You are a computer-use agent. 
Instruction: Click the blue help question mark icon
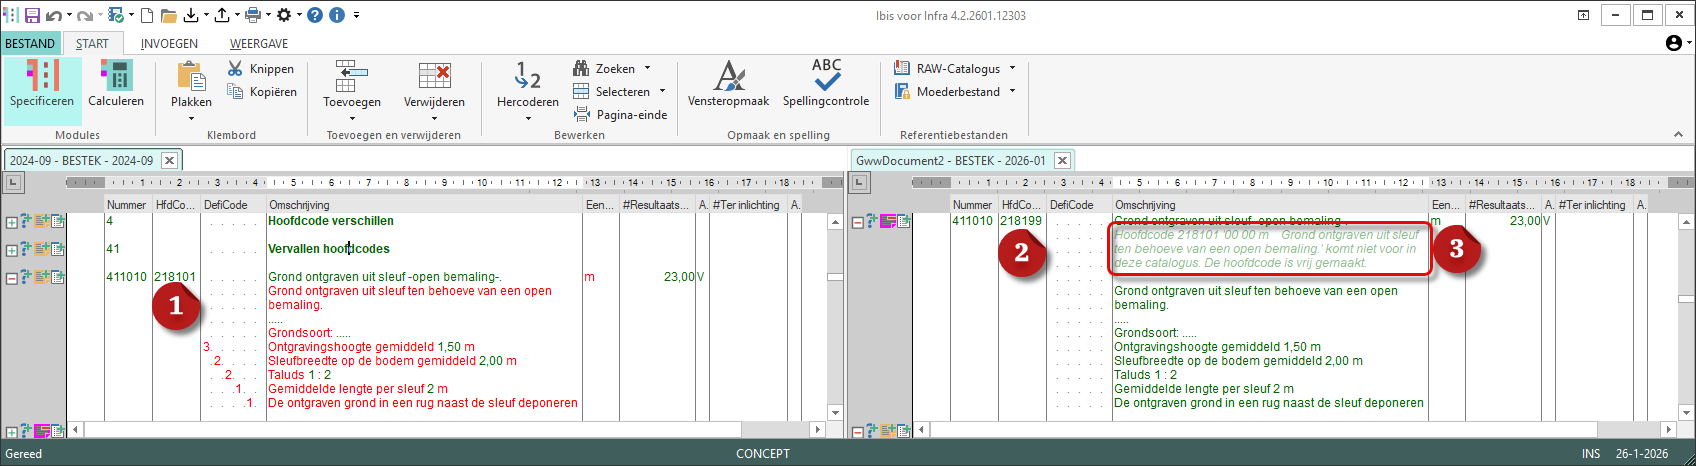click(x=315, y=15)
